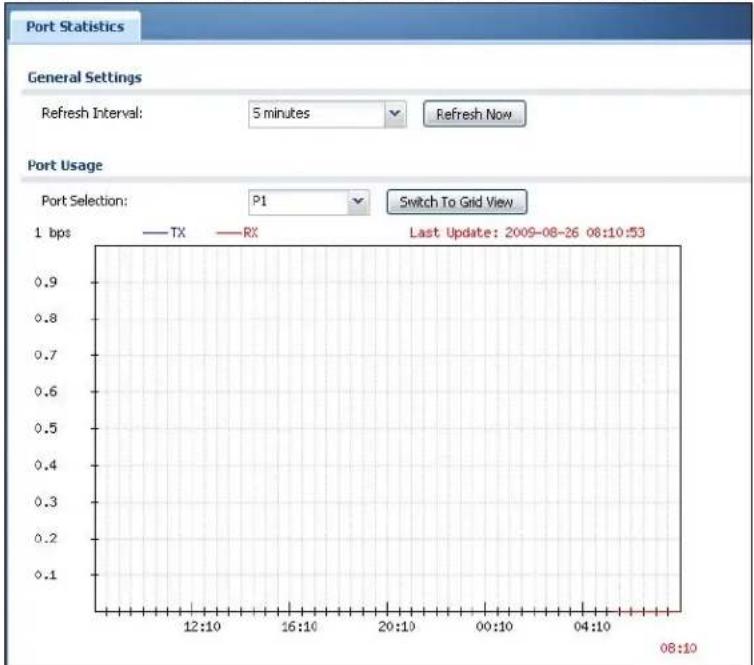This screenshot has height=665, width=754.
Task: Click the 0.5 y-axis value
Action: click(x=46, y=428)
